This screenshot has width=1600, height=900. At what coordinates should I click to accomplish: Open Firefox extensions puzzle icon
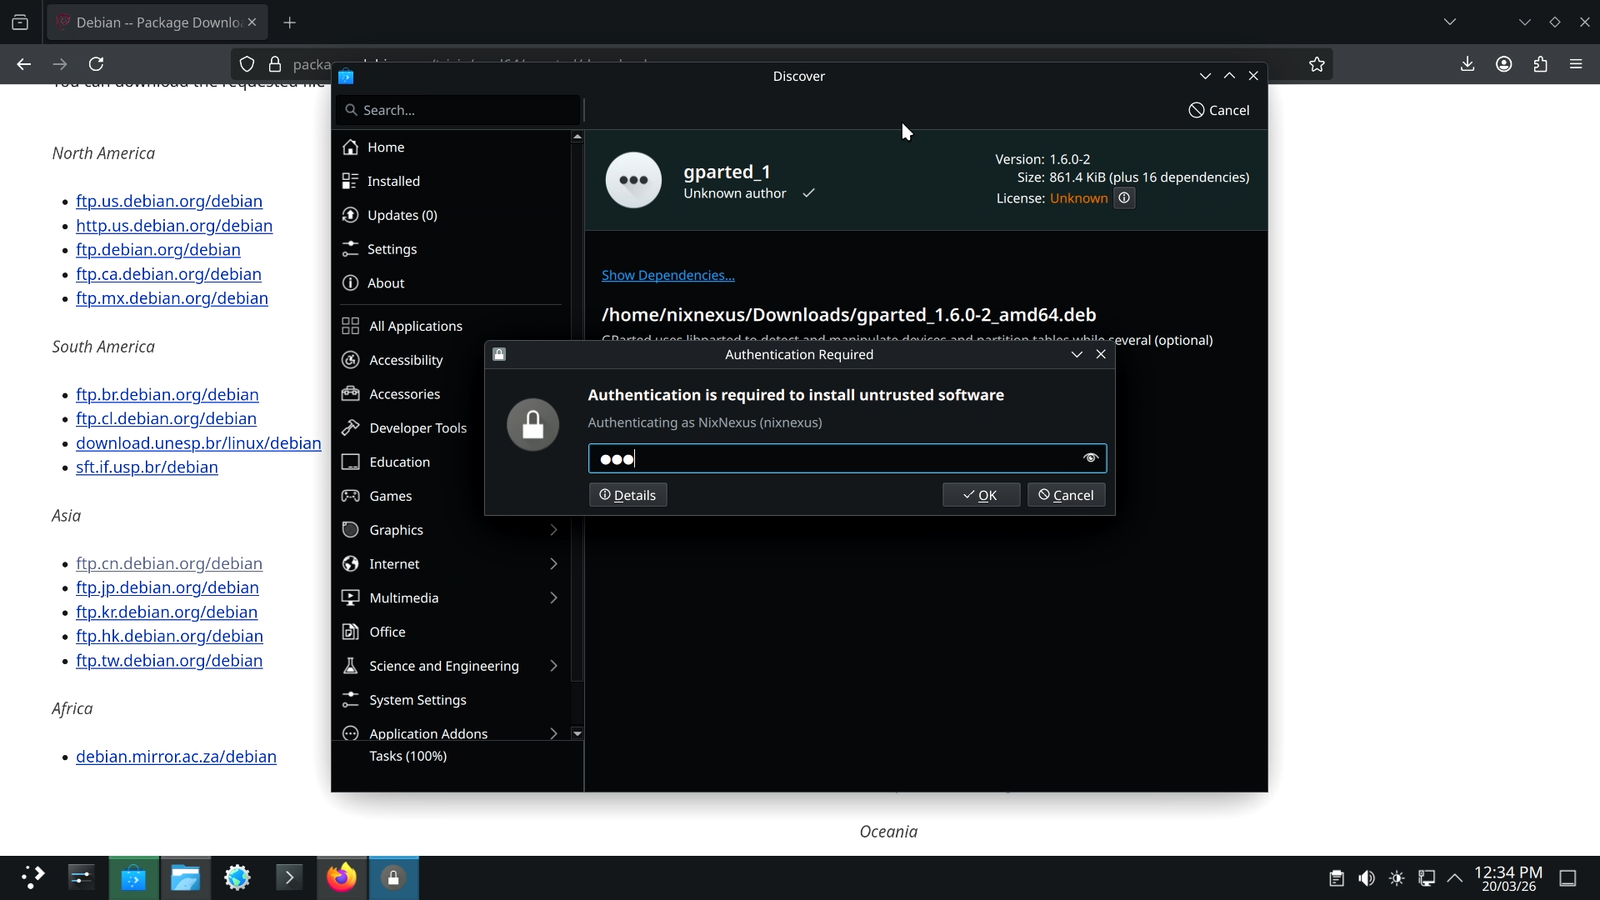click(x=1540, y=64)
